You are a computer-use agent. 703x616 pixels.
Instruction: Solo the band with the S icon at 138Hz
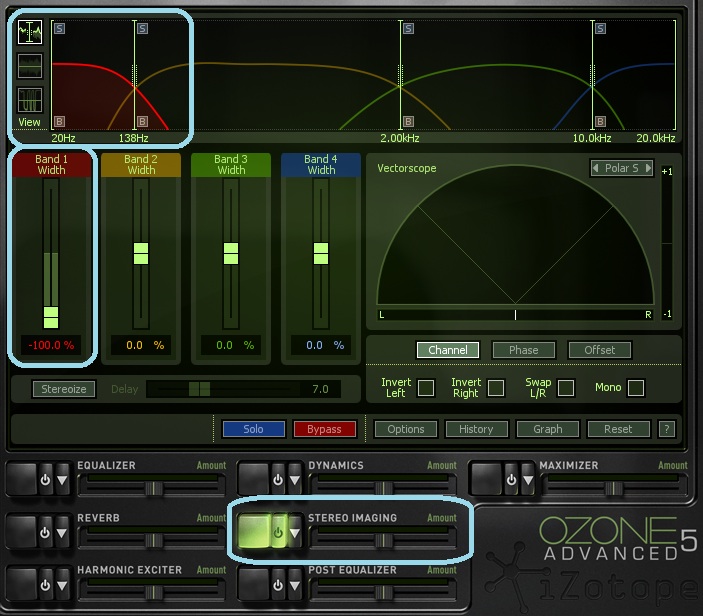pos(143,29)
